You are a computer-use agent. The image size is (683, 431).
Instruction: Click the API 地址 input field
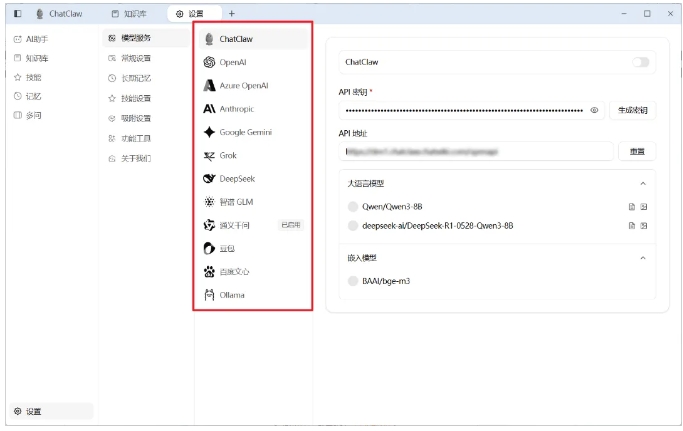click(x=476, y=151)
